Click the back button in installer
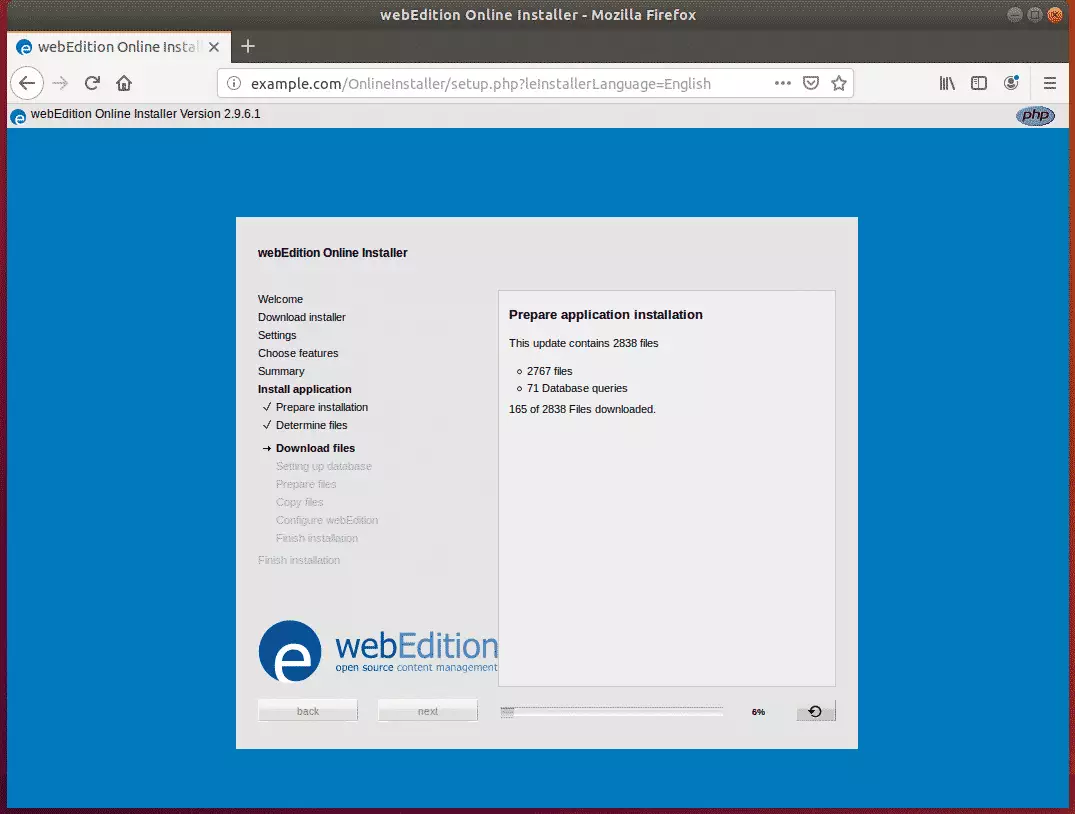 (x=308, y=711)
